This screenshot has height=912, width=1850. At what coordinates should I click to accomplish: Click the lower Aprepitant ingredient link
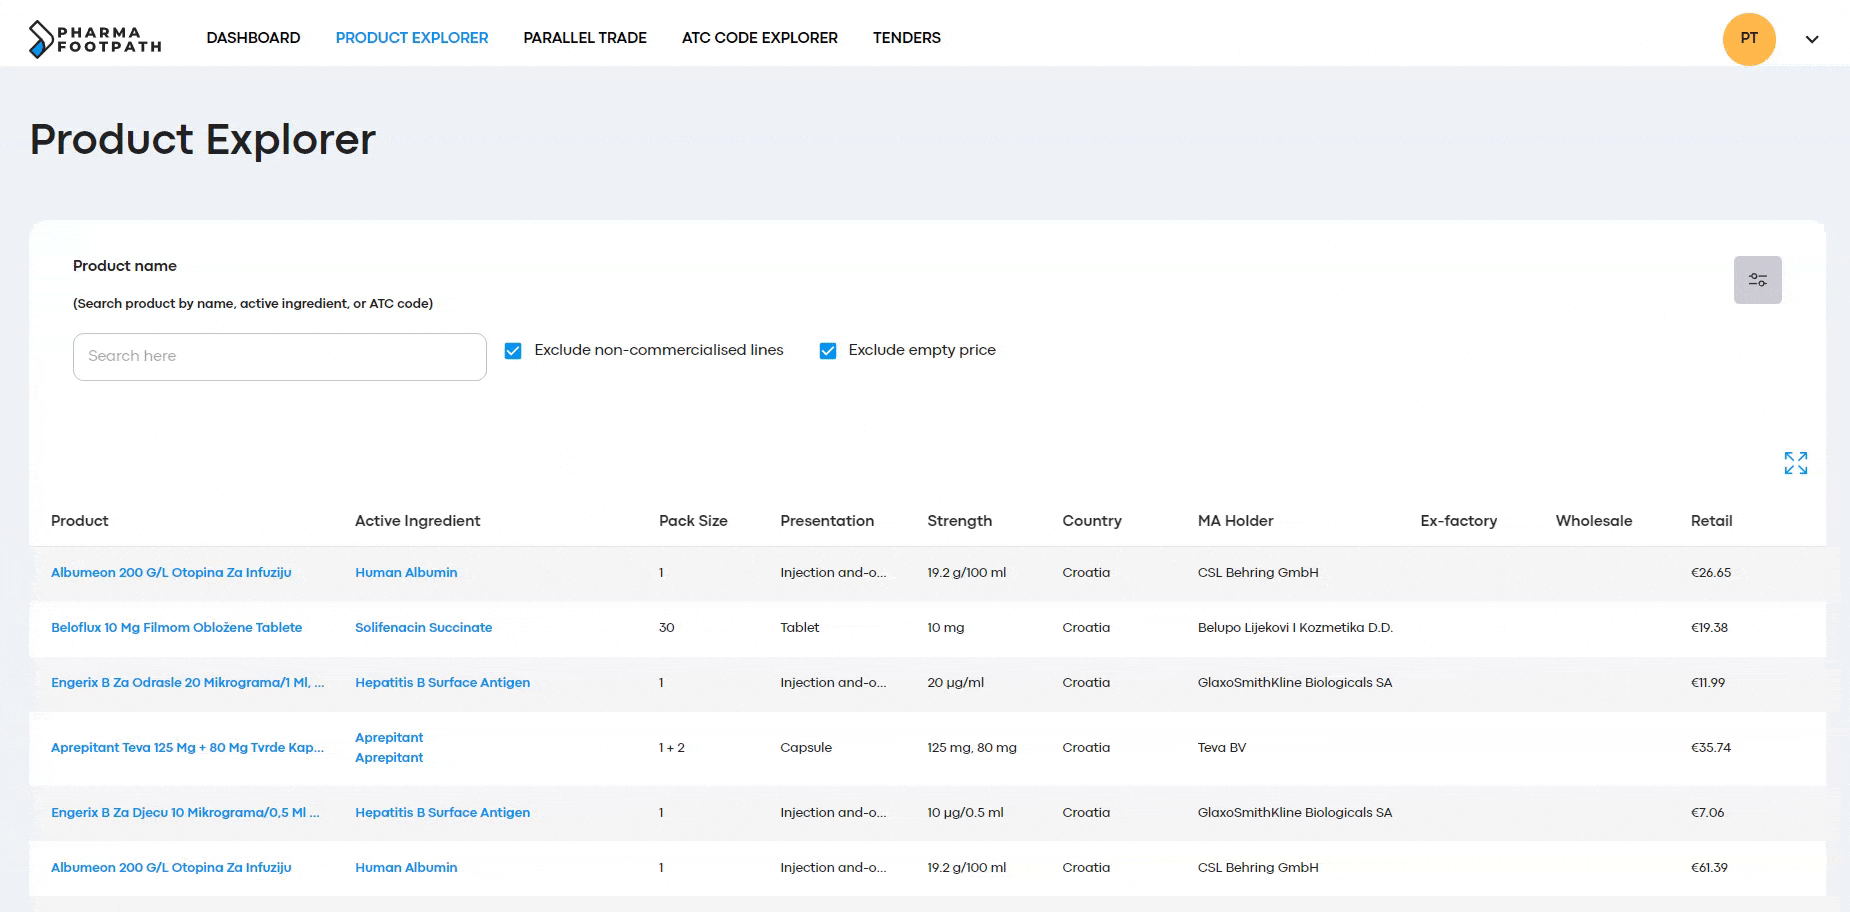pos(389,758)
